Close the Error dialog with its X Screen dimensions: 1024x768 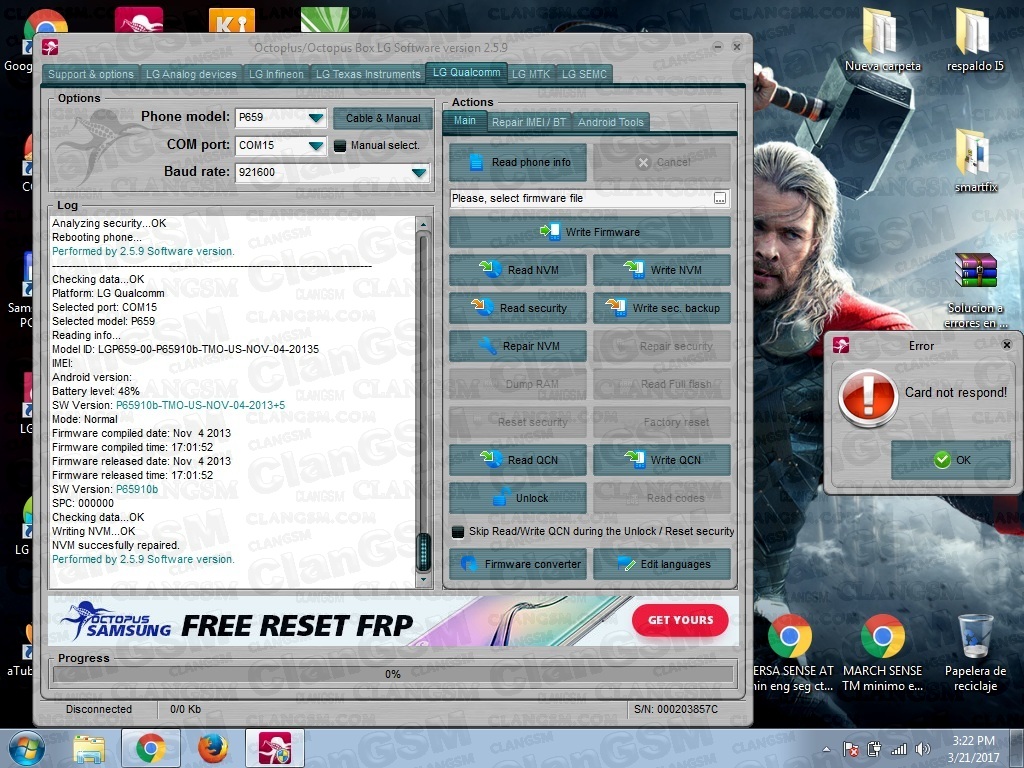1006,344
